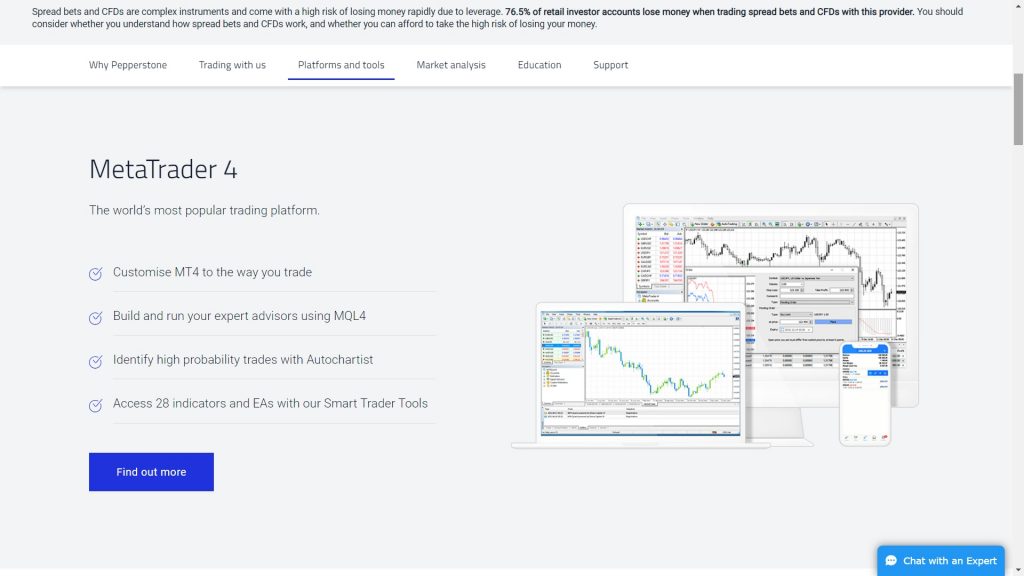The height and width of the screenshot is (576, 1024).
Task: Open the Trading with us menu
Action: click(232, 65)
